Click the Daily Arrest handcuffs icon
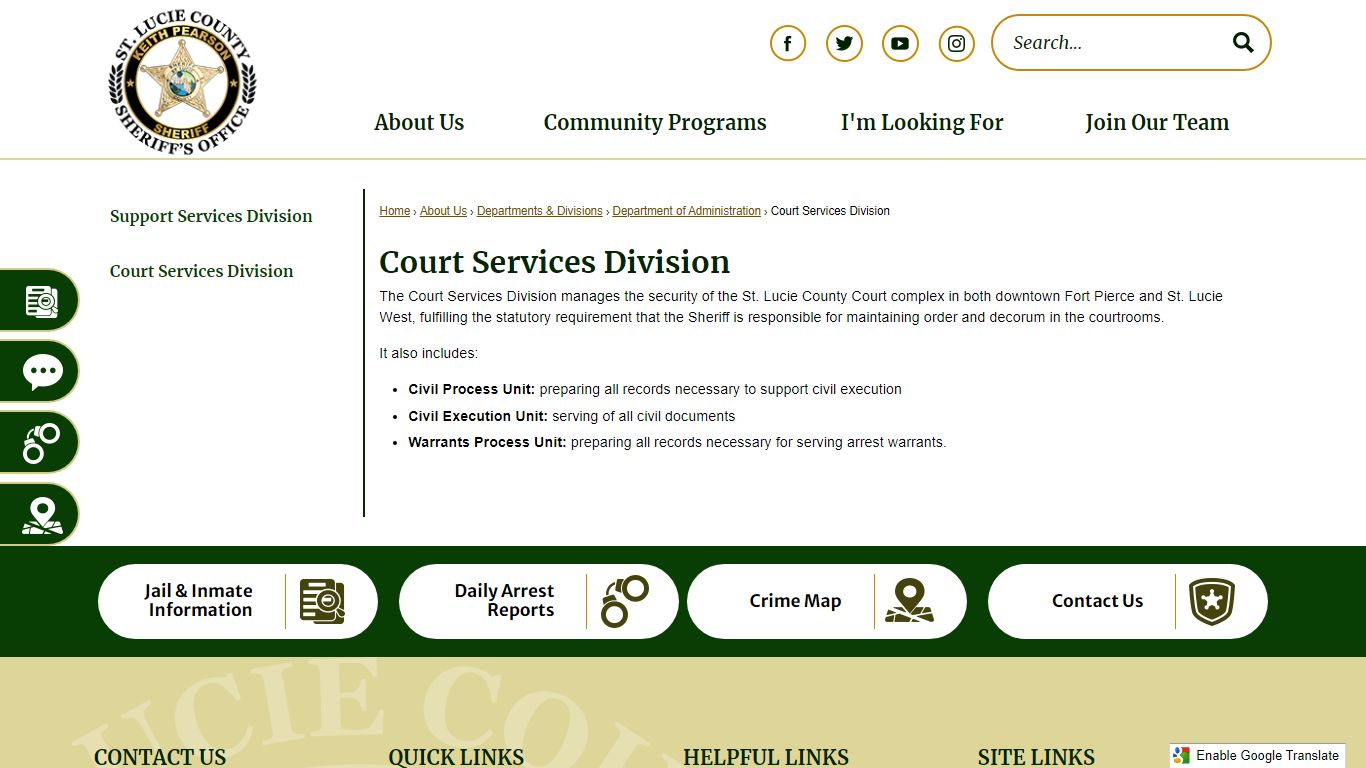 624,601
